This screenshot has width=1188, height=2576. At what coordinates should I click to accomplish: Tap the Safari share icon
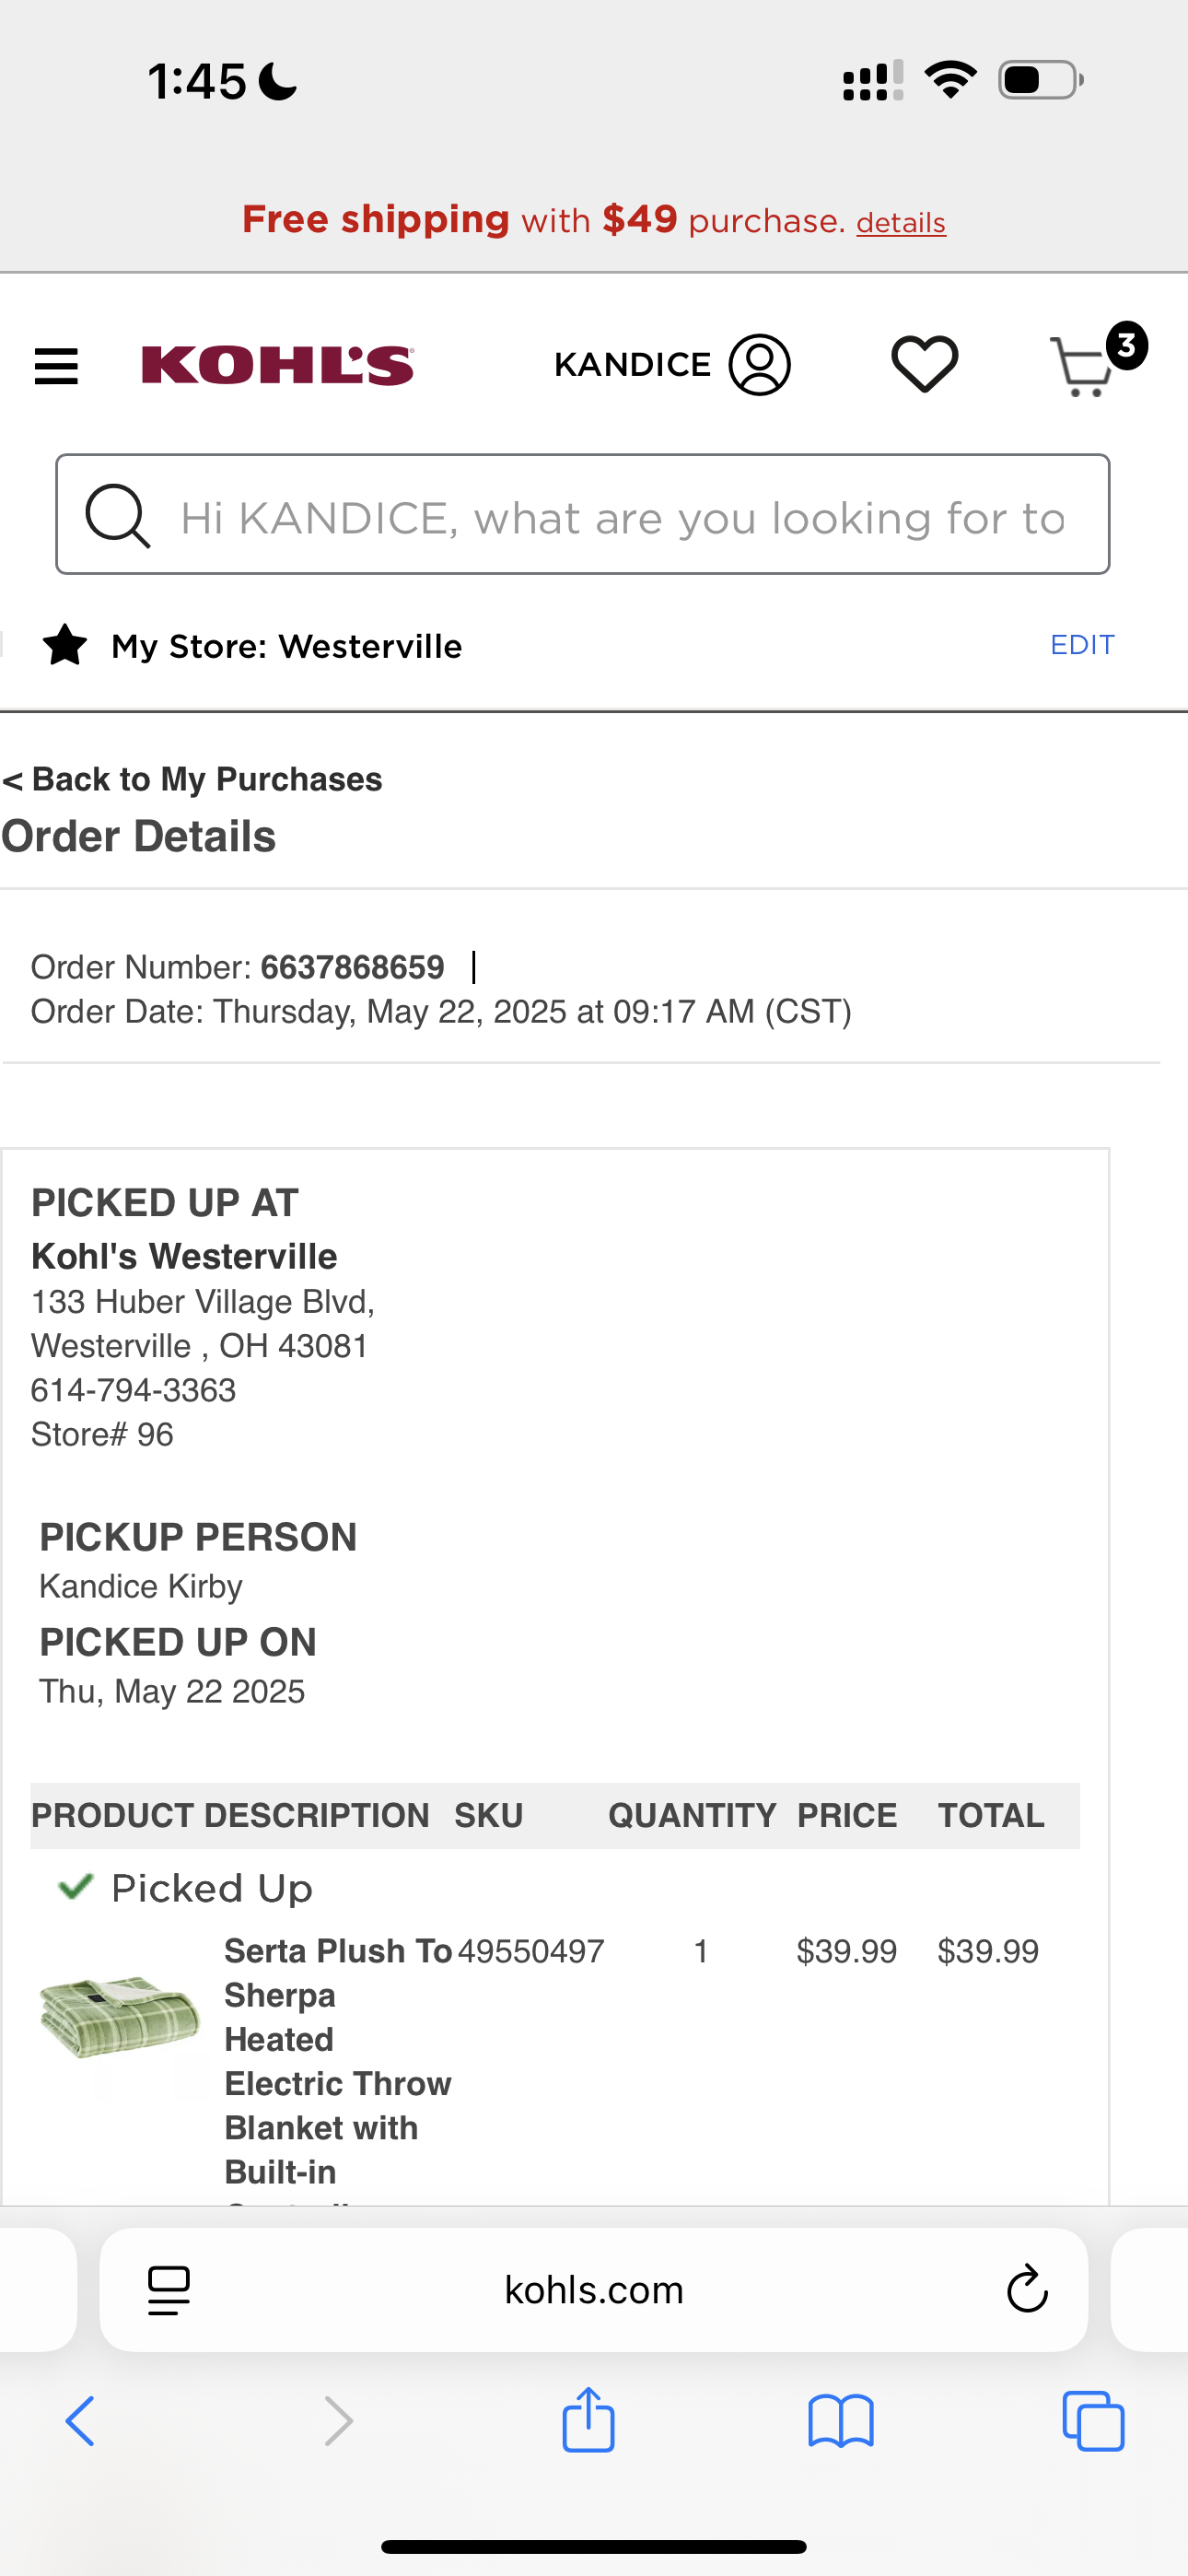click(x=588, y=2420)
